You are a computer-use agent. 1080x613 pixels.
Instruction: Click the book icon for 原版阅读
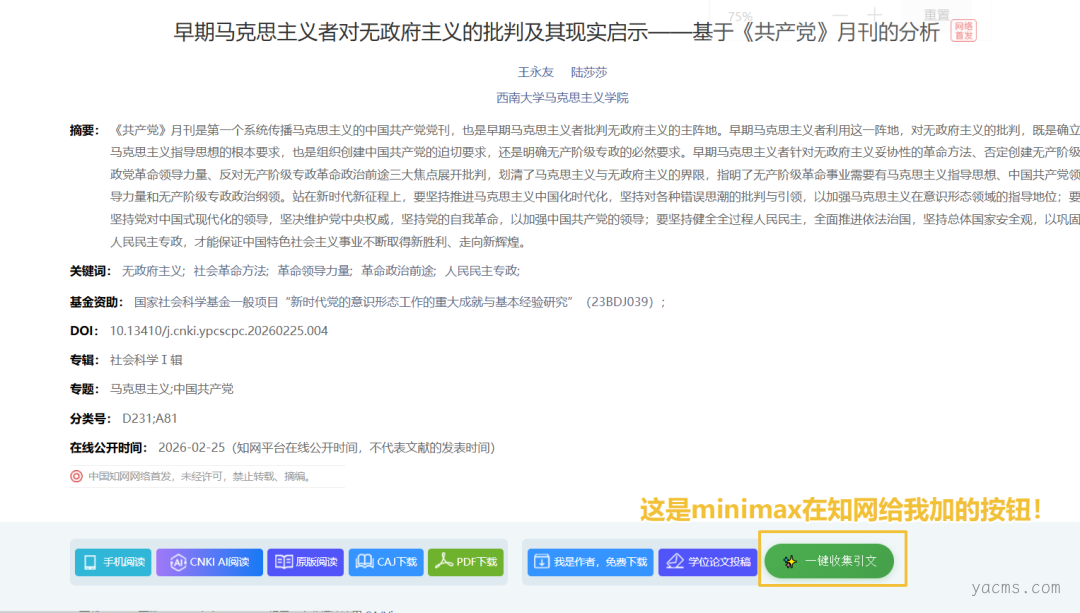click(x=284, y=562)
